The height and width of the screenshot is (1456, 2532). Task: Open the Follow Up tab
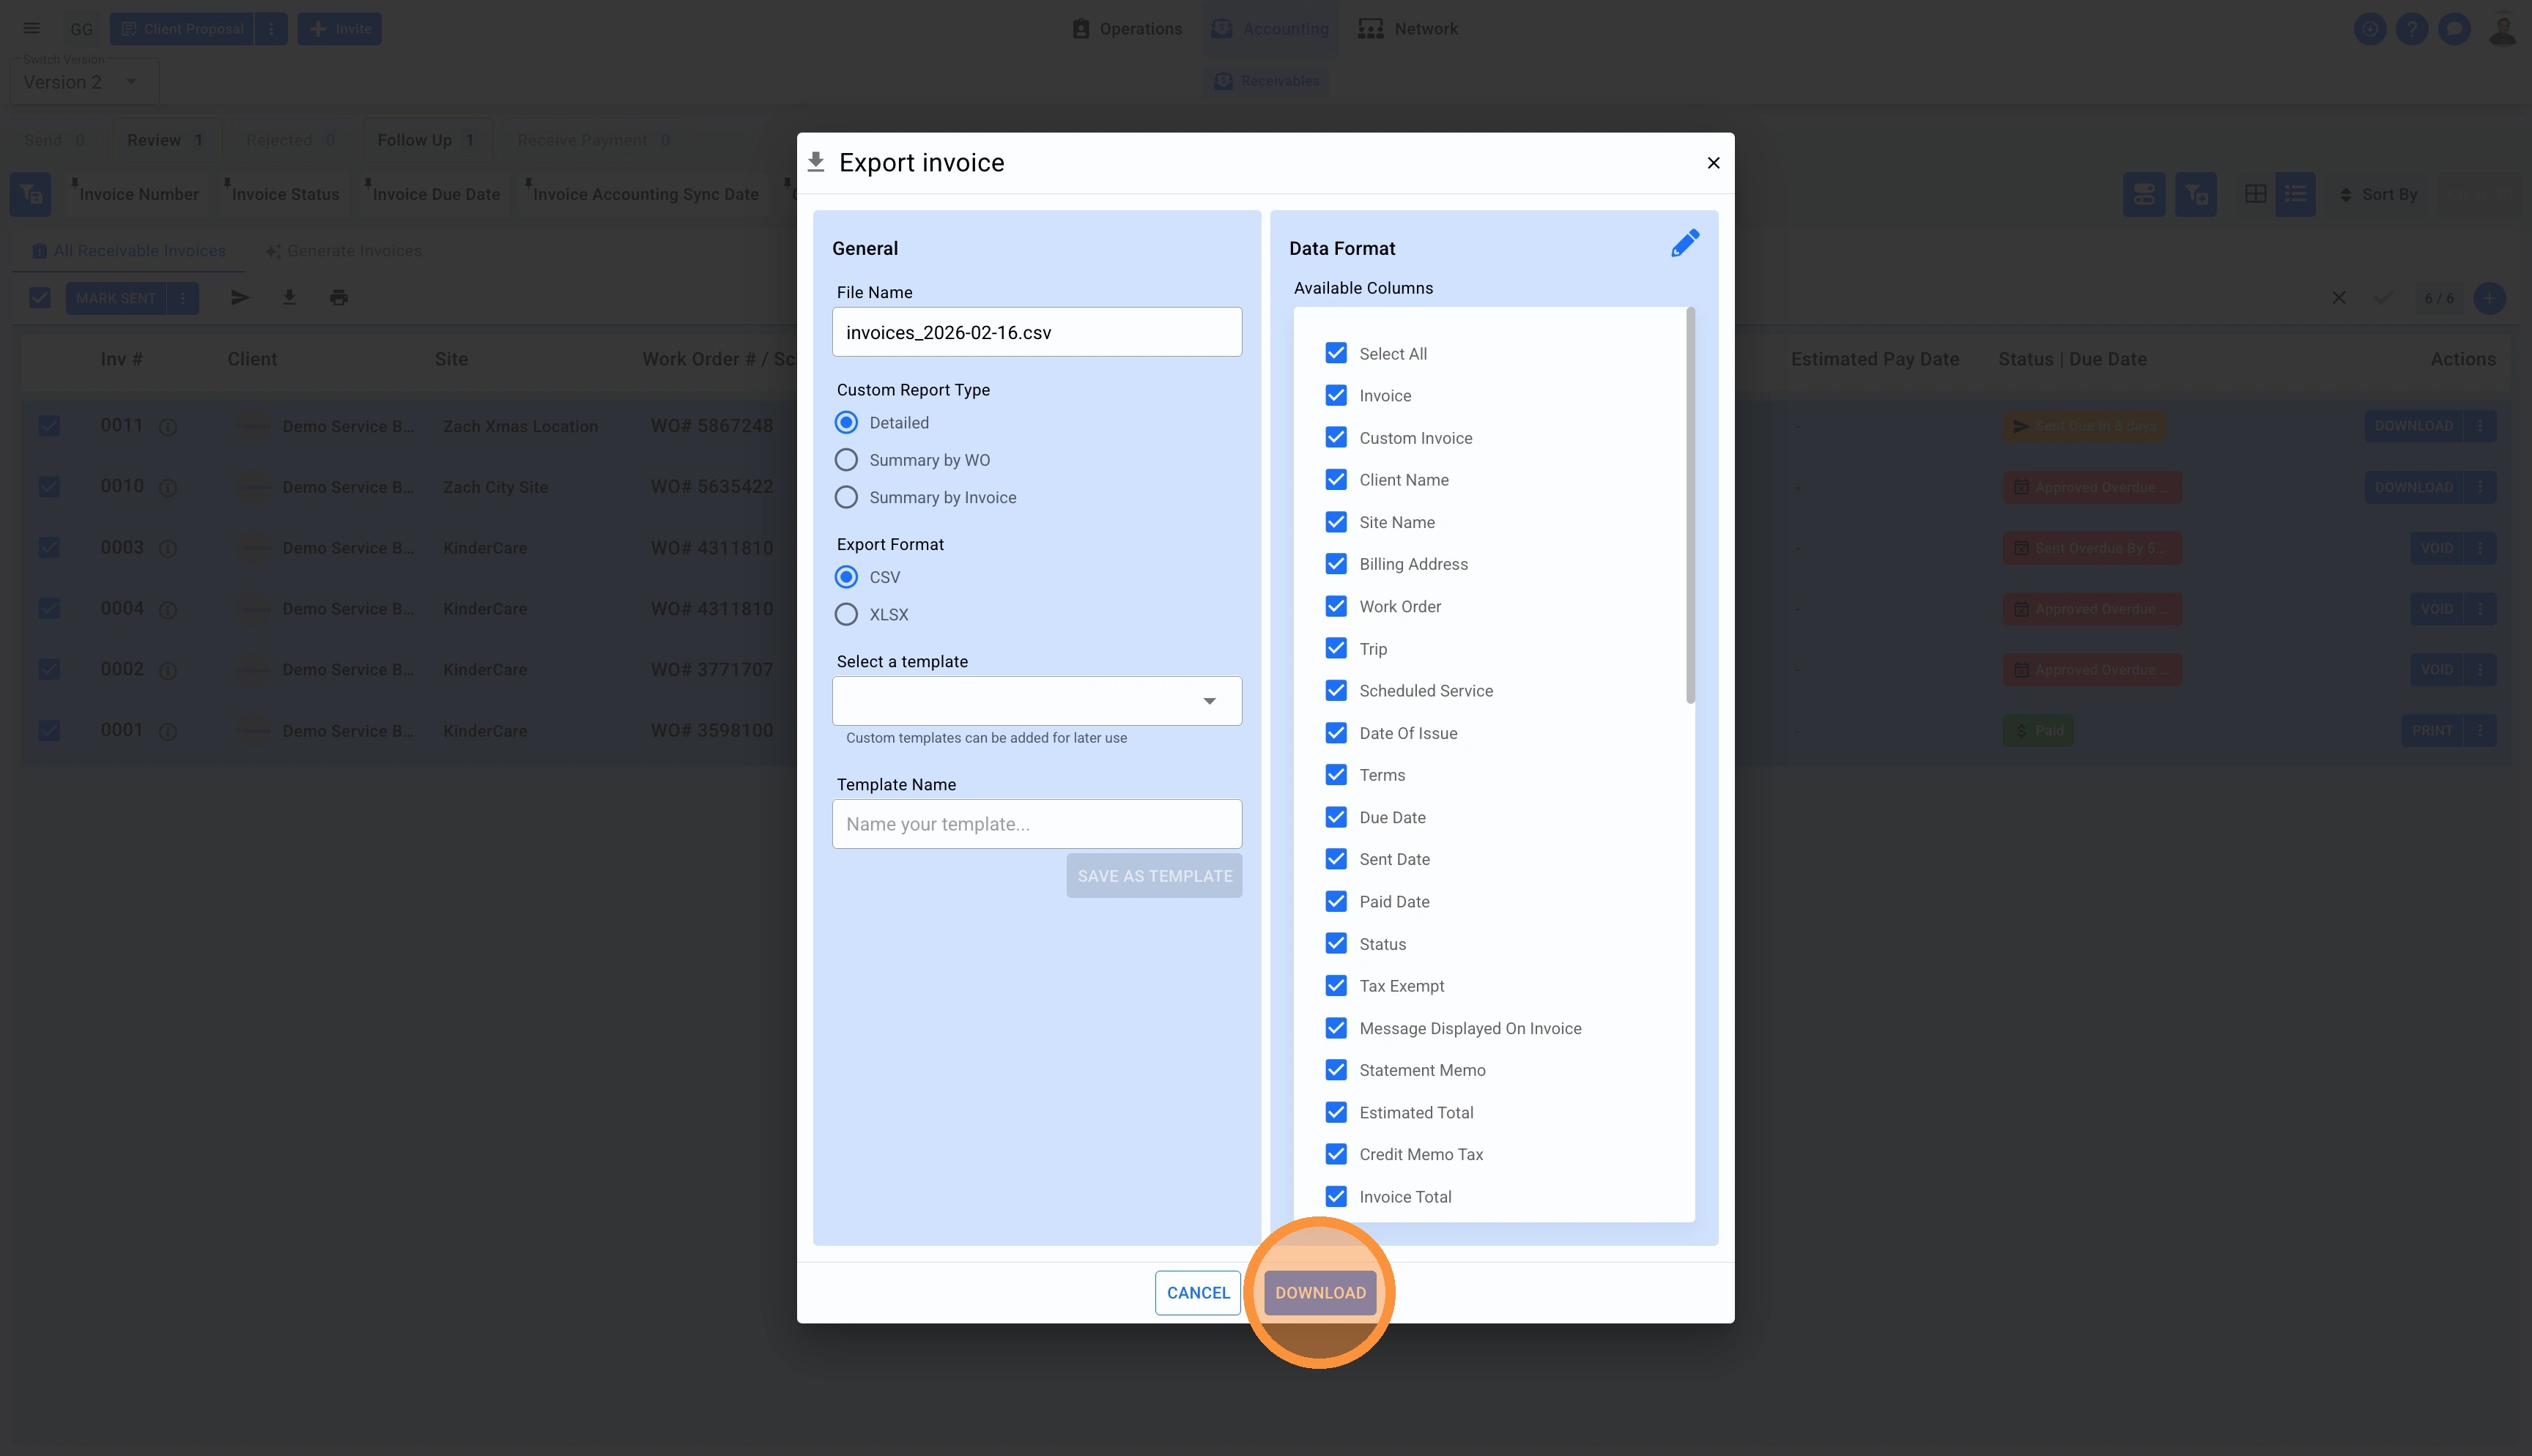(x=425, y=140)
